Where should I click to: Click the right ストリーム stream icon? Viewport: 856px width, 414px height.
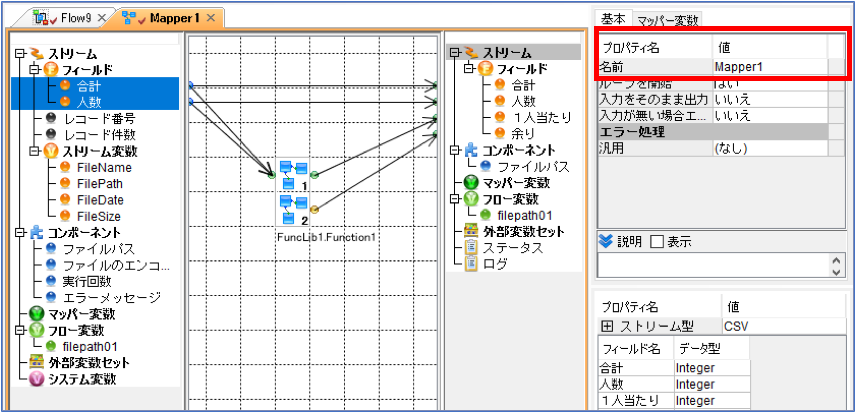pyautogui.click(x=470, y=53)
